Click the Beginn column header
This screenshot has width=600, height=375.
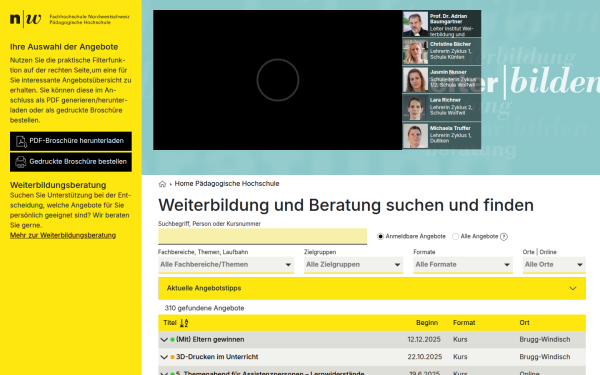(x=427, y=323)
